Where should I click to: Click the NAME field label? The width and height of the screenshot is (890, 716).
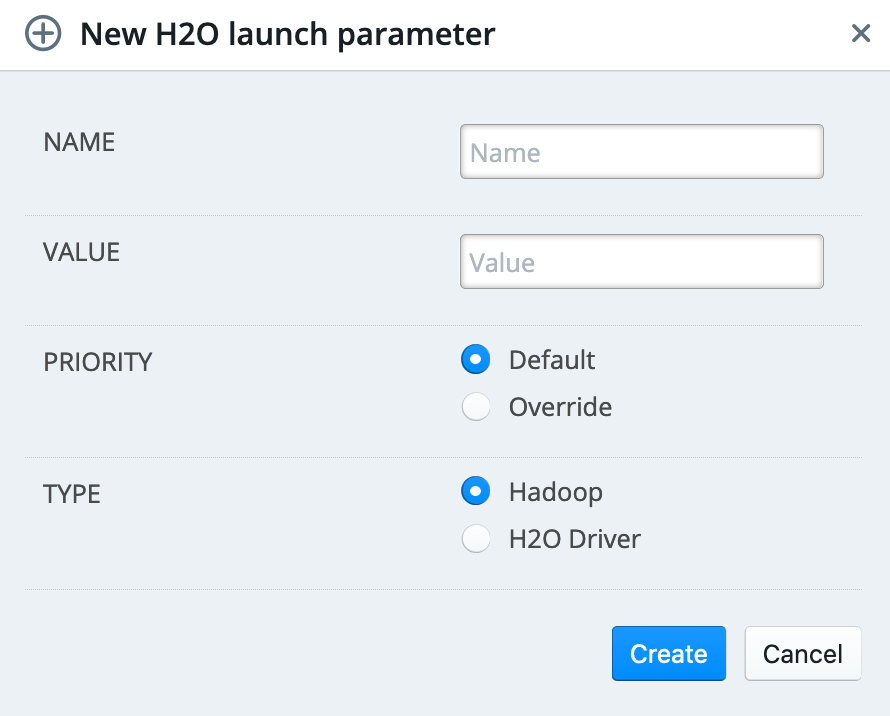point(79,142)
